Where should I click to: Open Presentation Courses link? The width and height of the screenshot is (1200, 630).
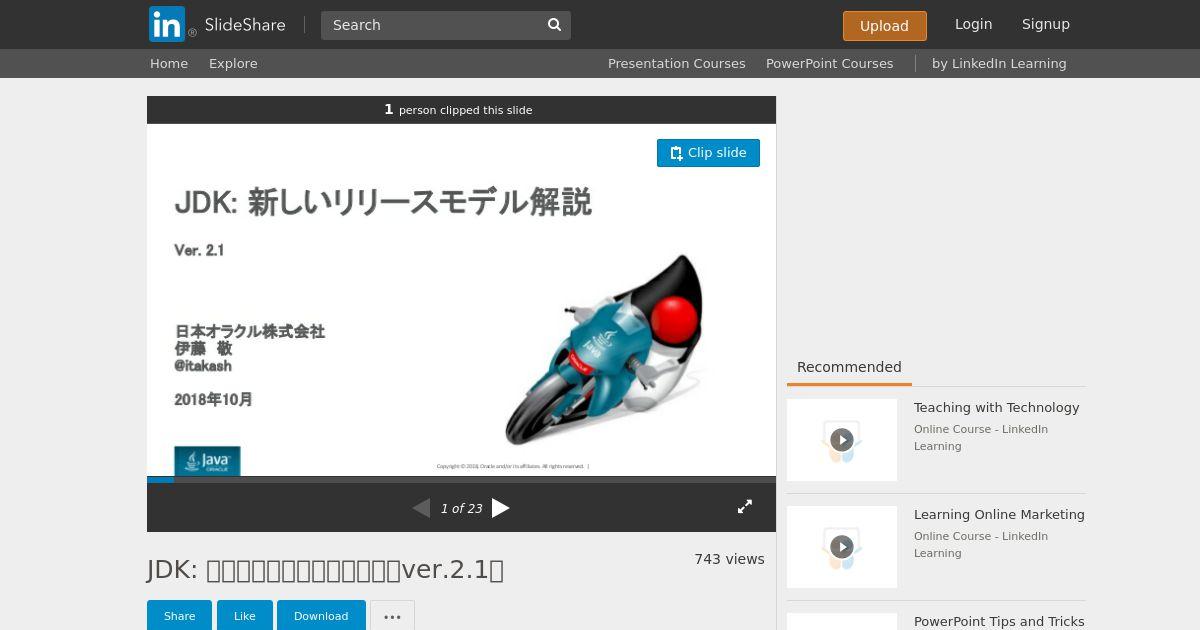tap(677, 63)
